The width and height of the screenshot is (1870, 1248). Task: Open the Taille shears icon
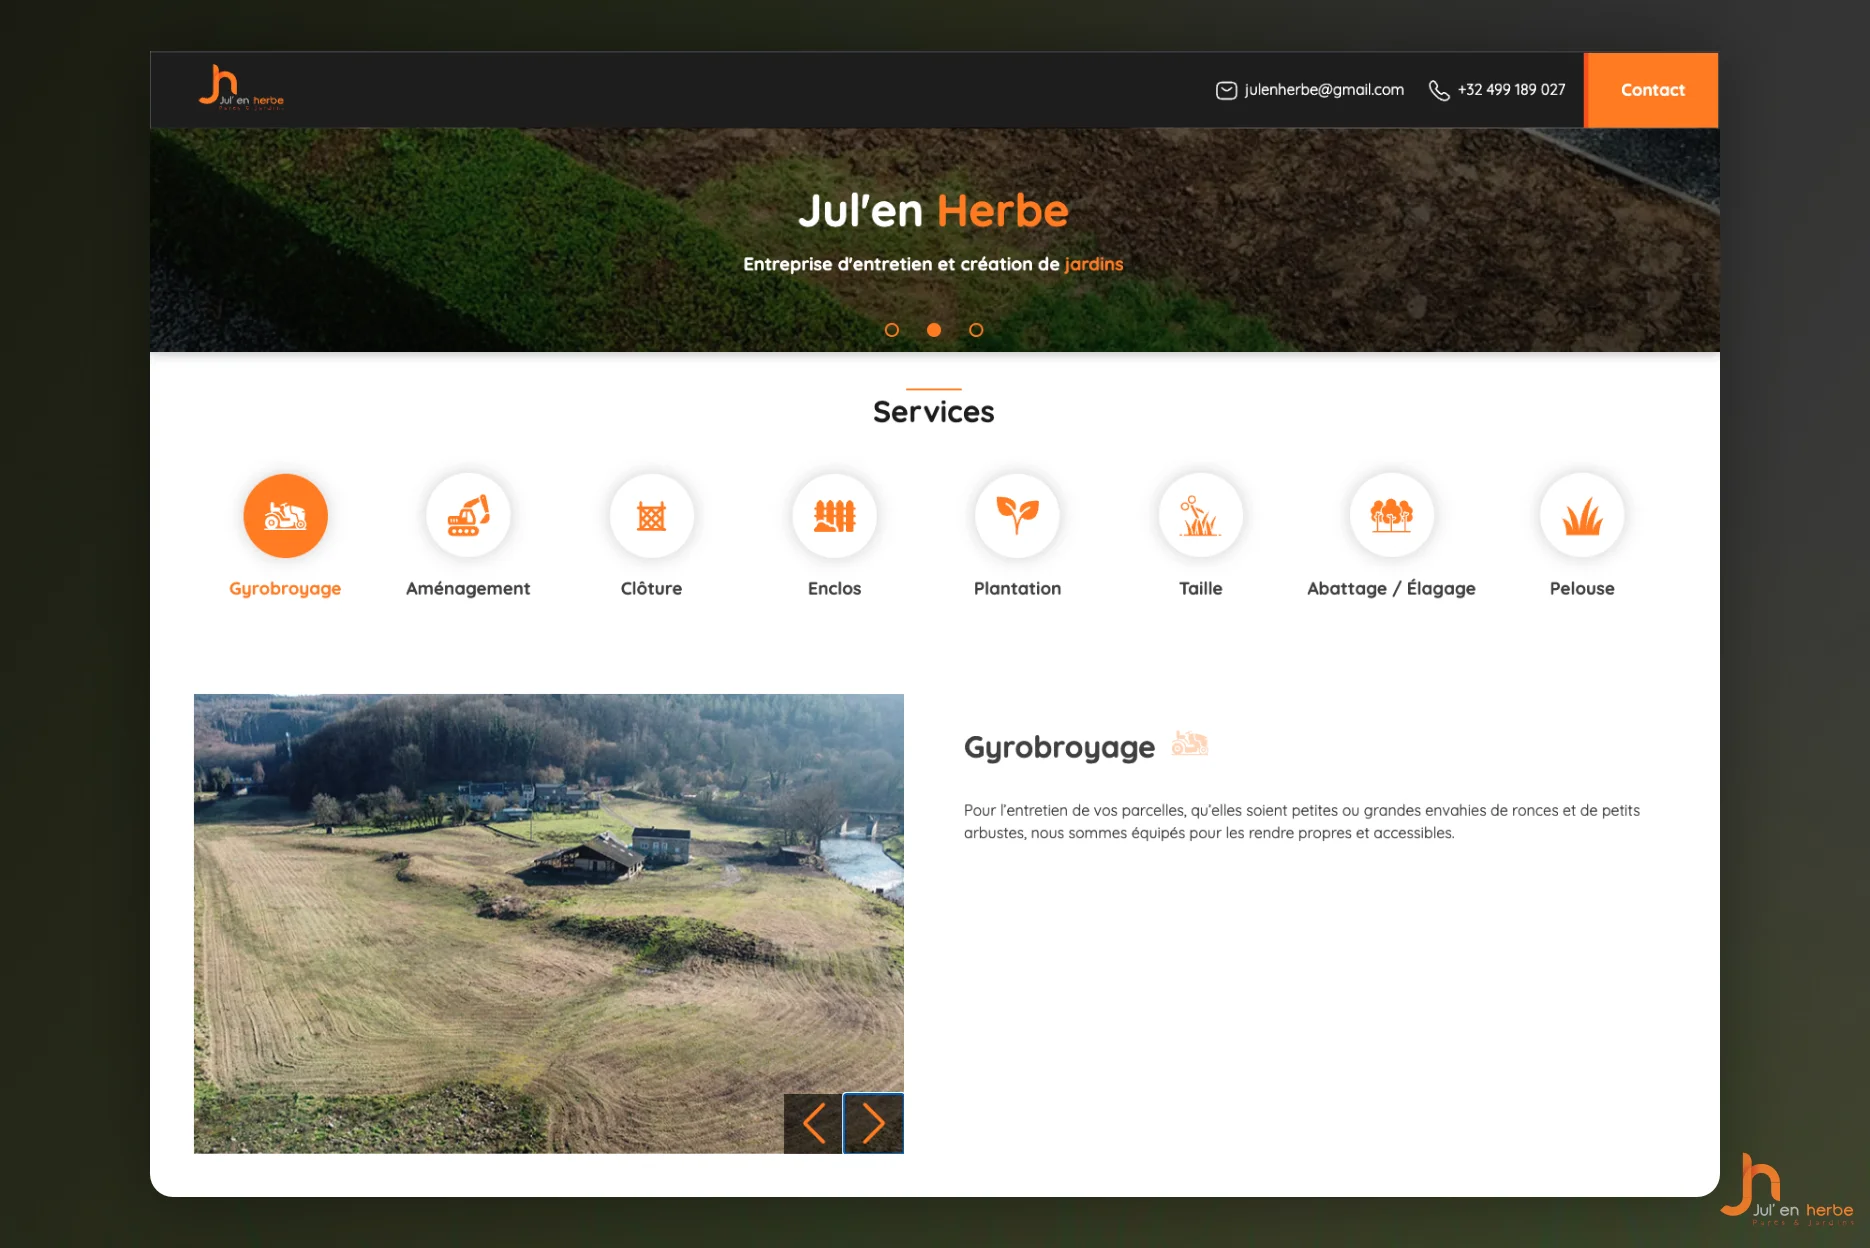pyautogui.click(x=1200, y=516)
